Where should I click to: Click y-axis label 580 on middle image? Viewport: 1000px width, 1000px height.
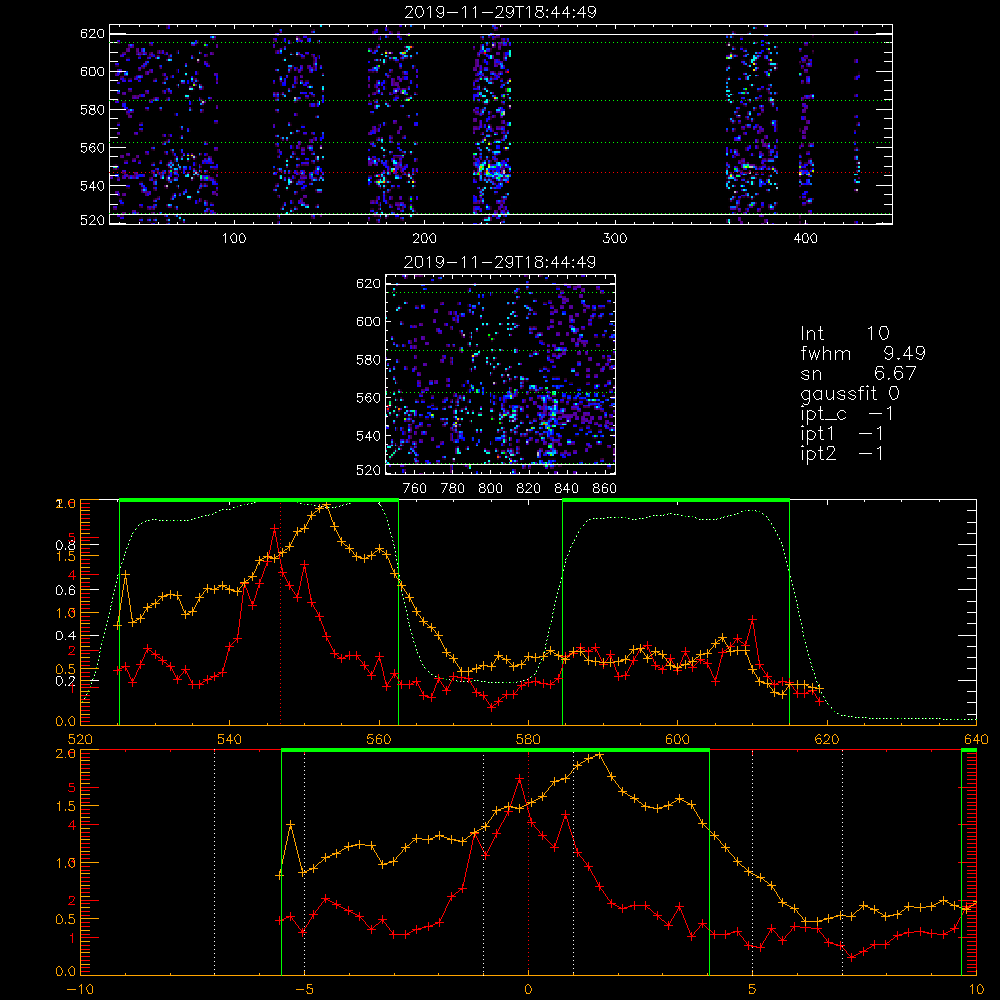point(368,360)
